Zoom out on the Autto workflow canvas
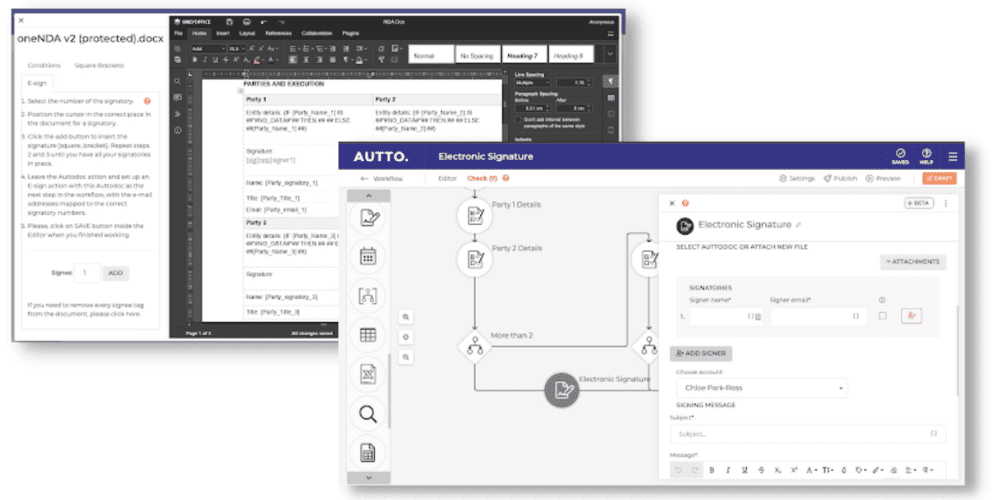 [x=406, y=357]
